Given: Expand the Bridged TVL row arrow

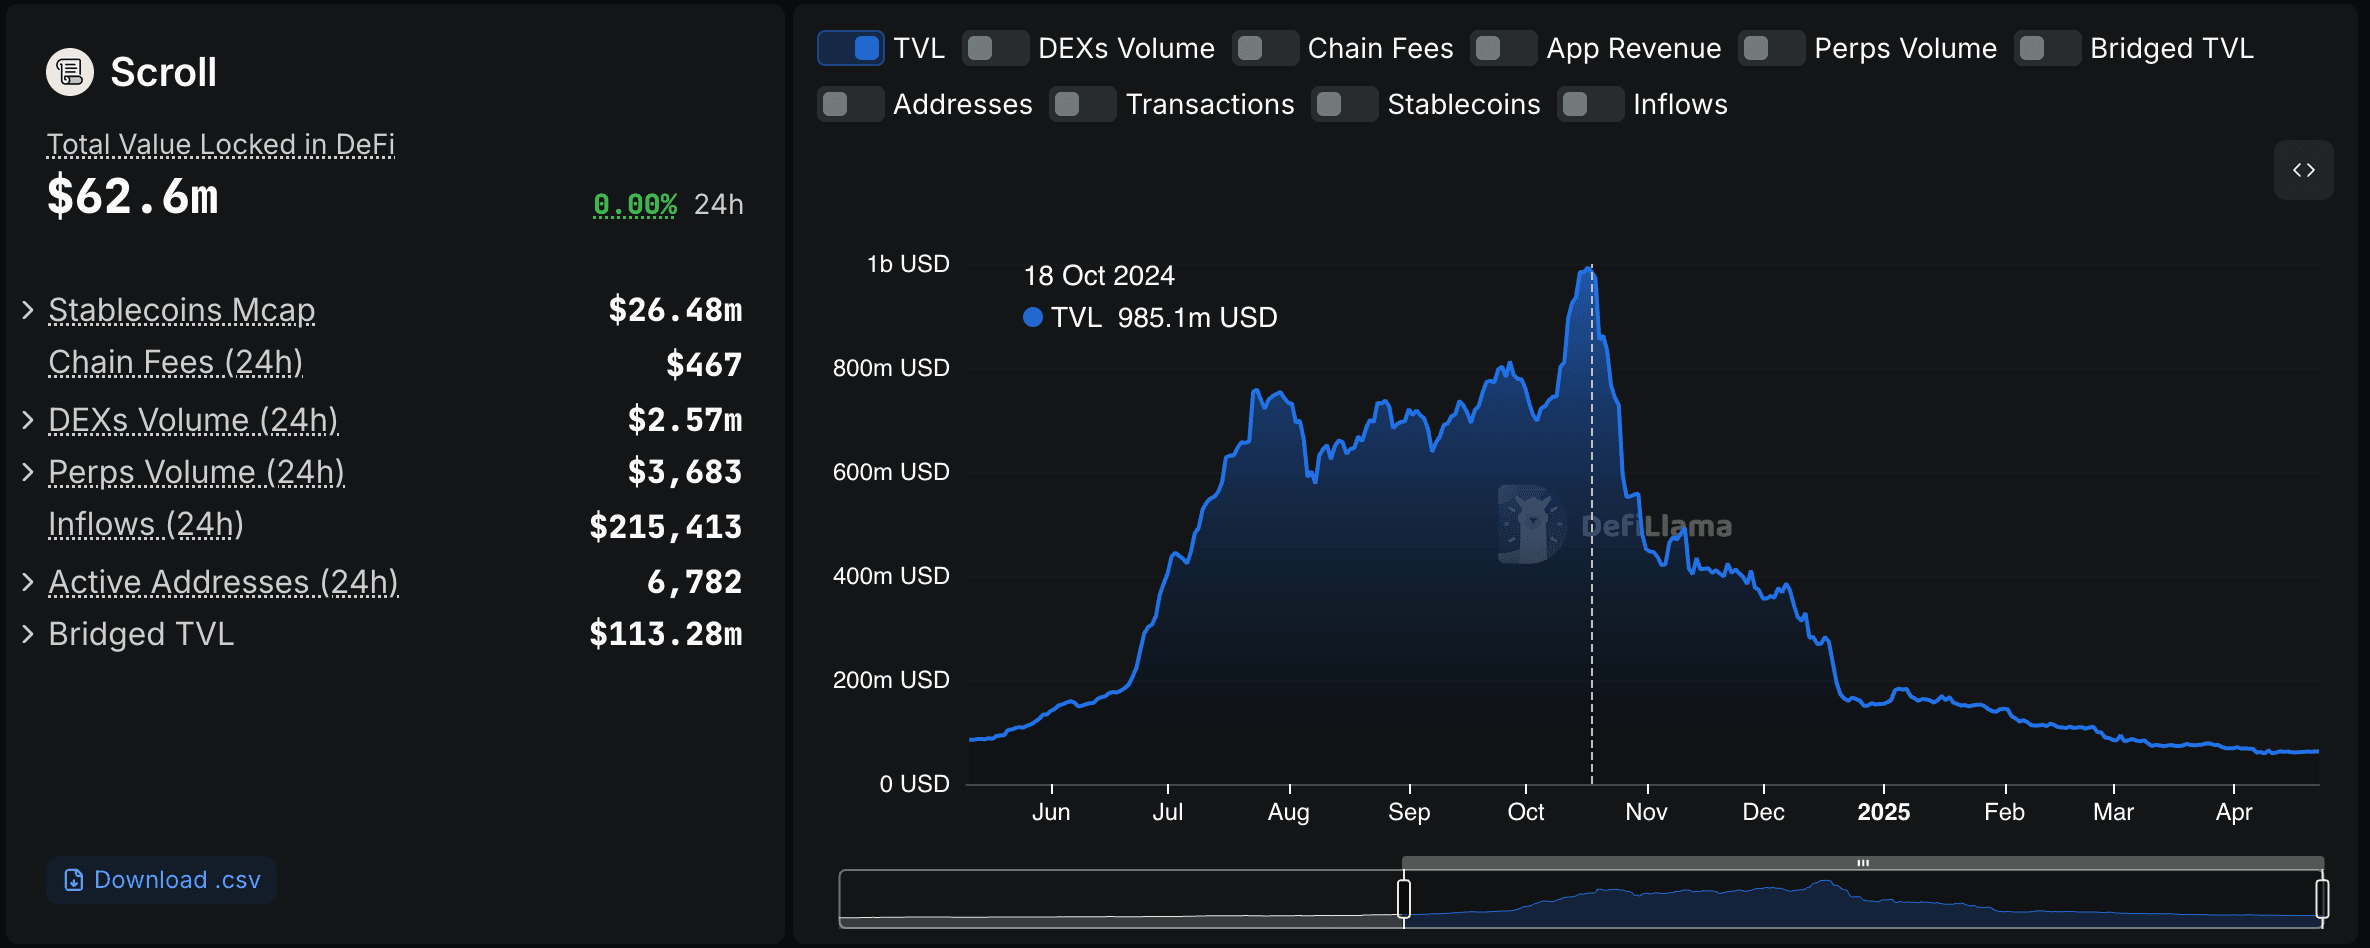Looking at the screenshot, I should coord(28,634).
